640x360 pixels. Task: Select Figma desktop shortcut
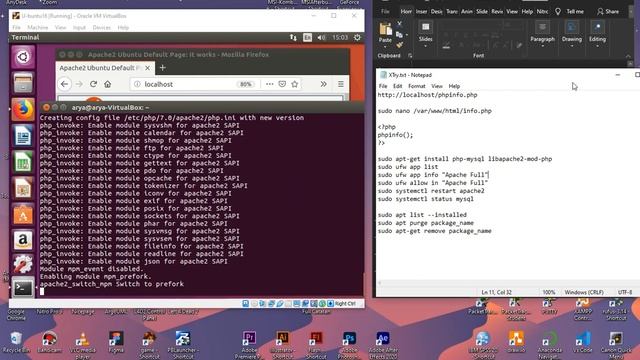click(116, 342)
